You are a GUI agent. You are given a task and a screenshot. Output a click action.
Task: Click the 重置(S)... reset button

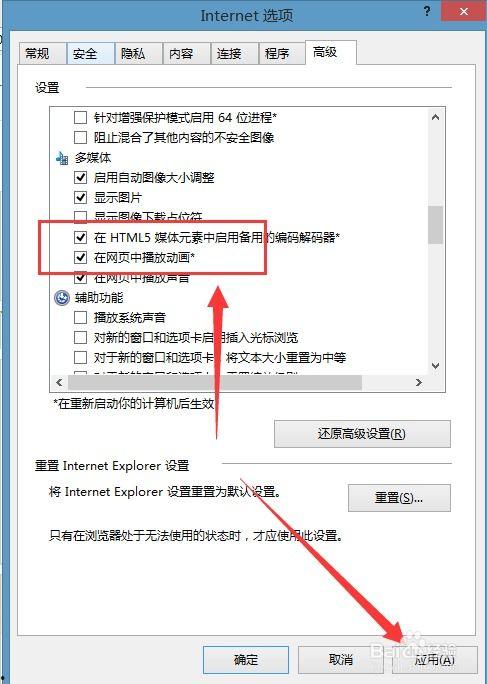tap(399, 498)
